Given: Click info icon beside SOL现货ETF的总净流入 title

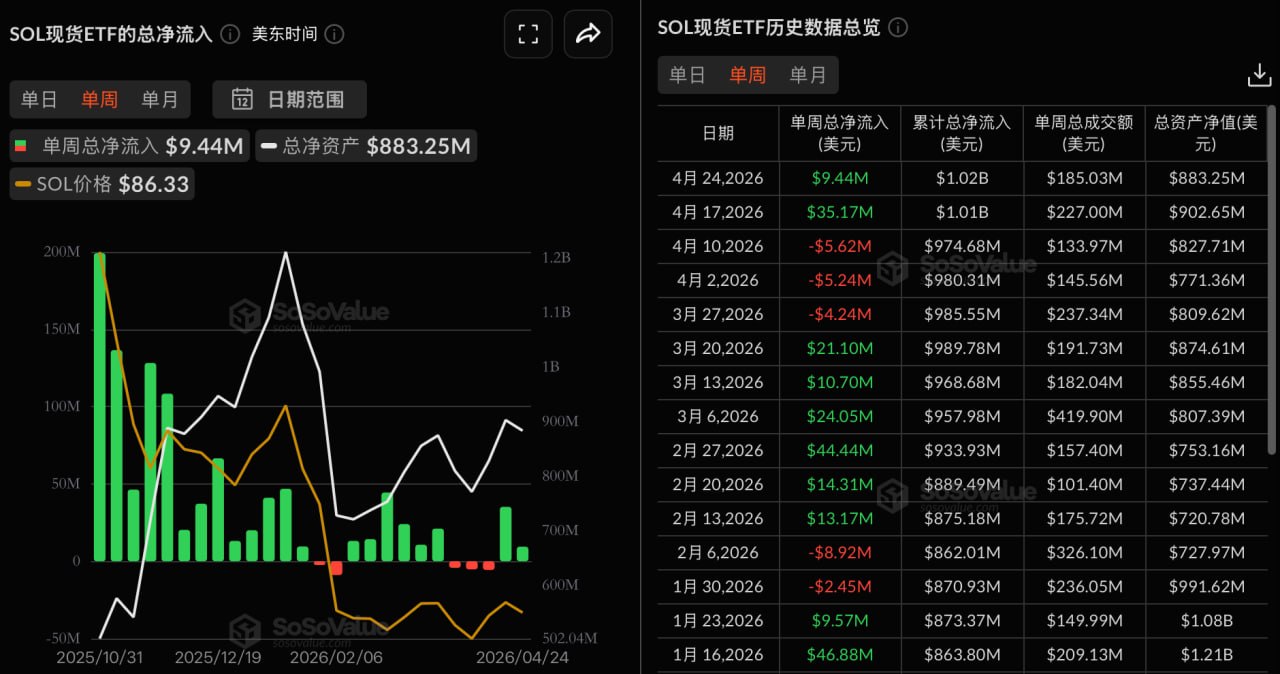Looking at the screenshot, I should click(x=230, y=34).
